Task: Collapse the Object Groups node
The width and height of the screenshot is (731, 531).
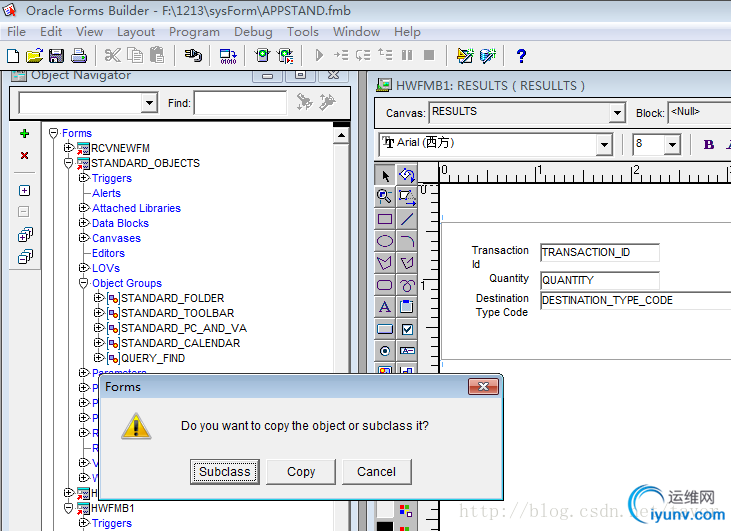Action: (x=83, y=283)
